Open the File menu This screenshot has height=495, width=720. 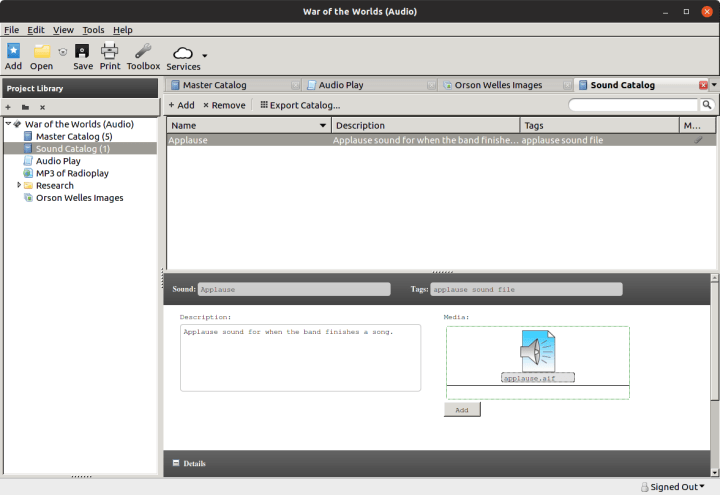point(11,30)
